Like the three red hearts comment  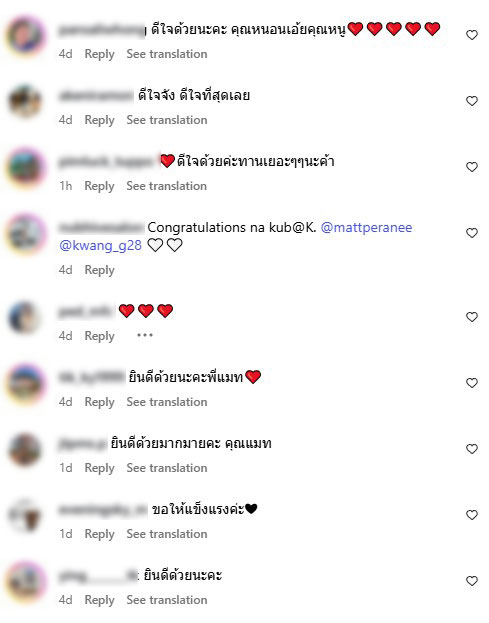(472, 317)
